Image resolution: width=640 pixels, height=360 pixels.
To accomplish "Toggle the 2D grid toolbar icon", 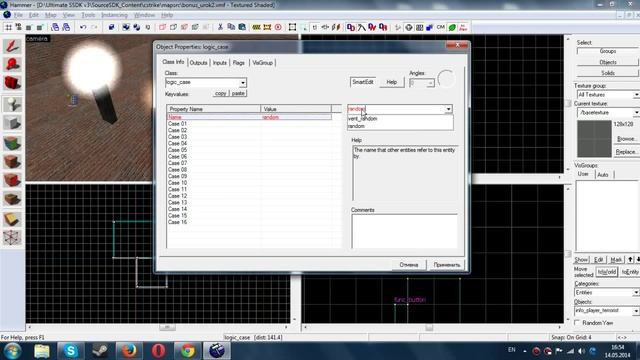I will tap(8, 27).
